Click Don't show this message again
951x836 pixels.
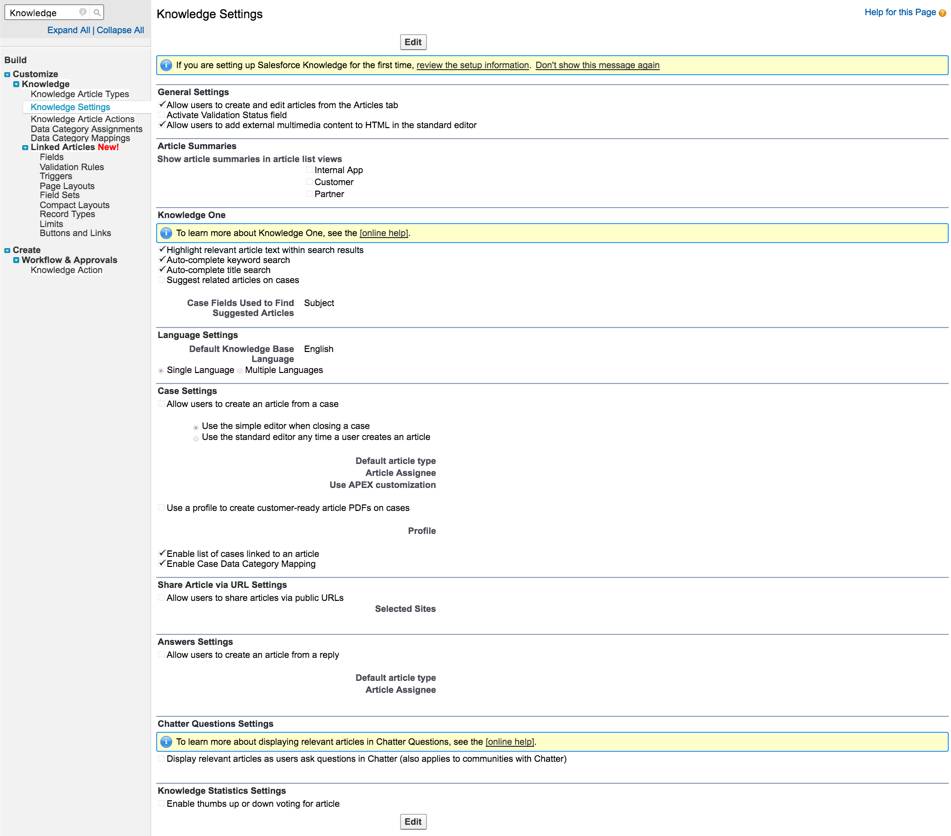[597, 65]
